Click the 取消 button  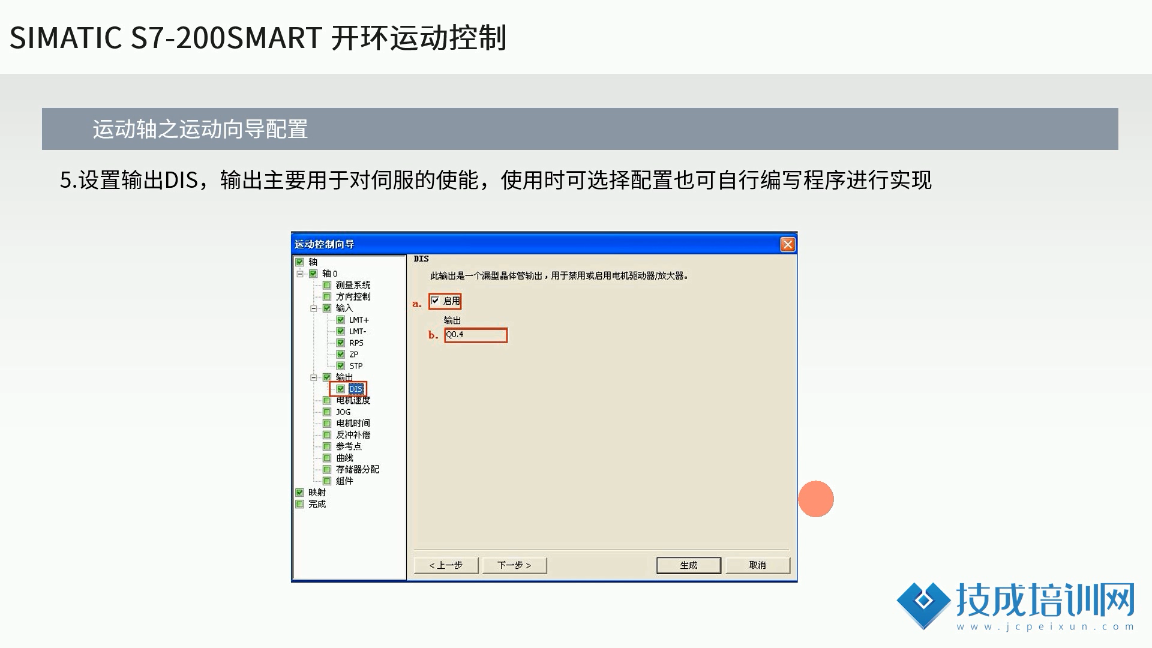pos(757,565)
